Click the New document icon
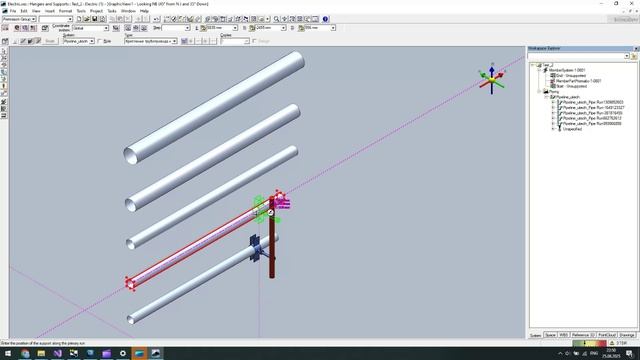640x360 pixels. point(79,19)
